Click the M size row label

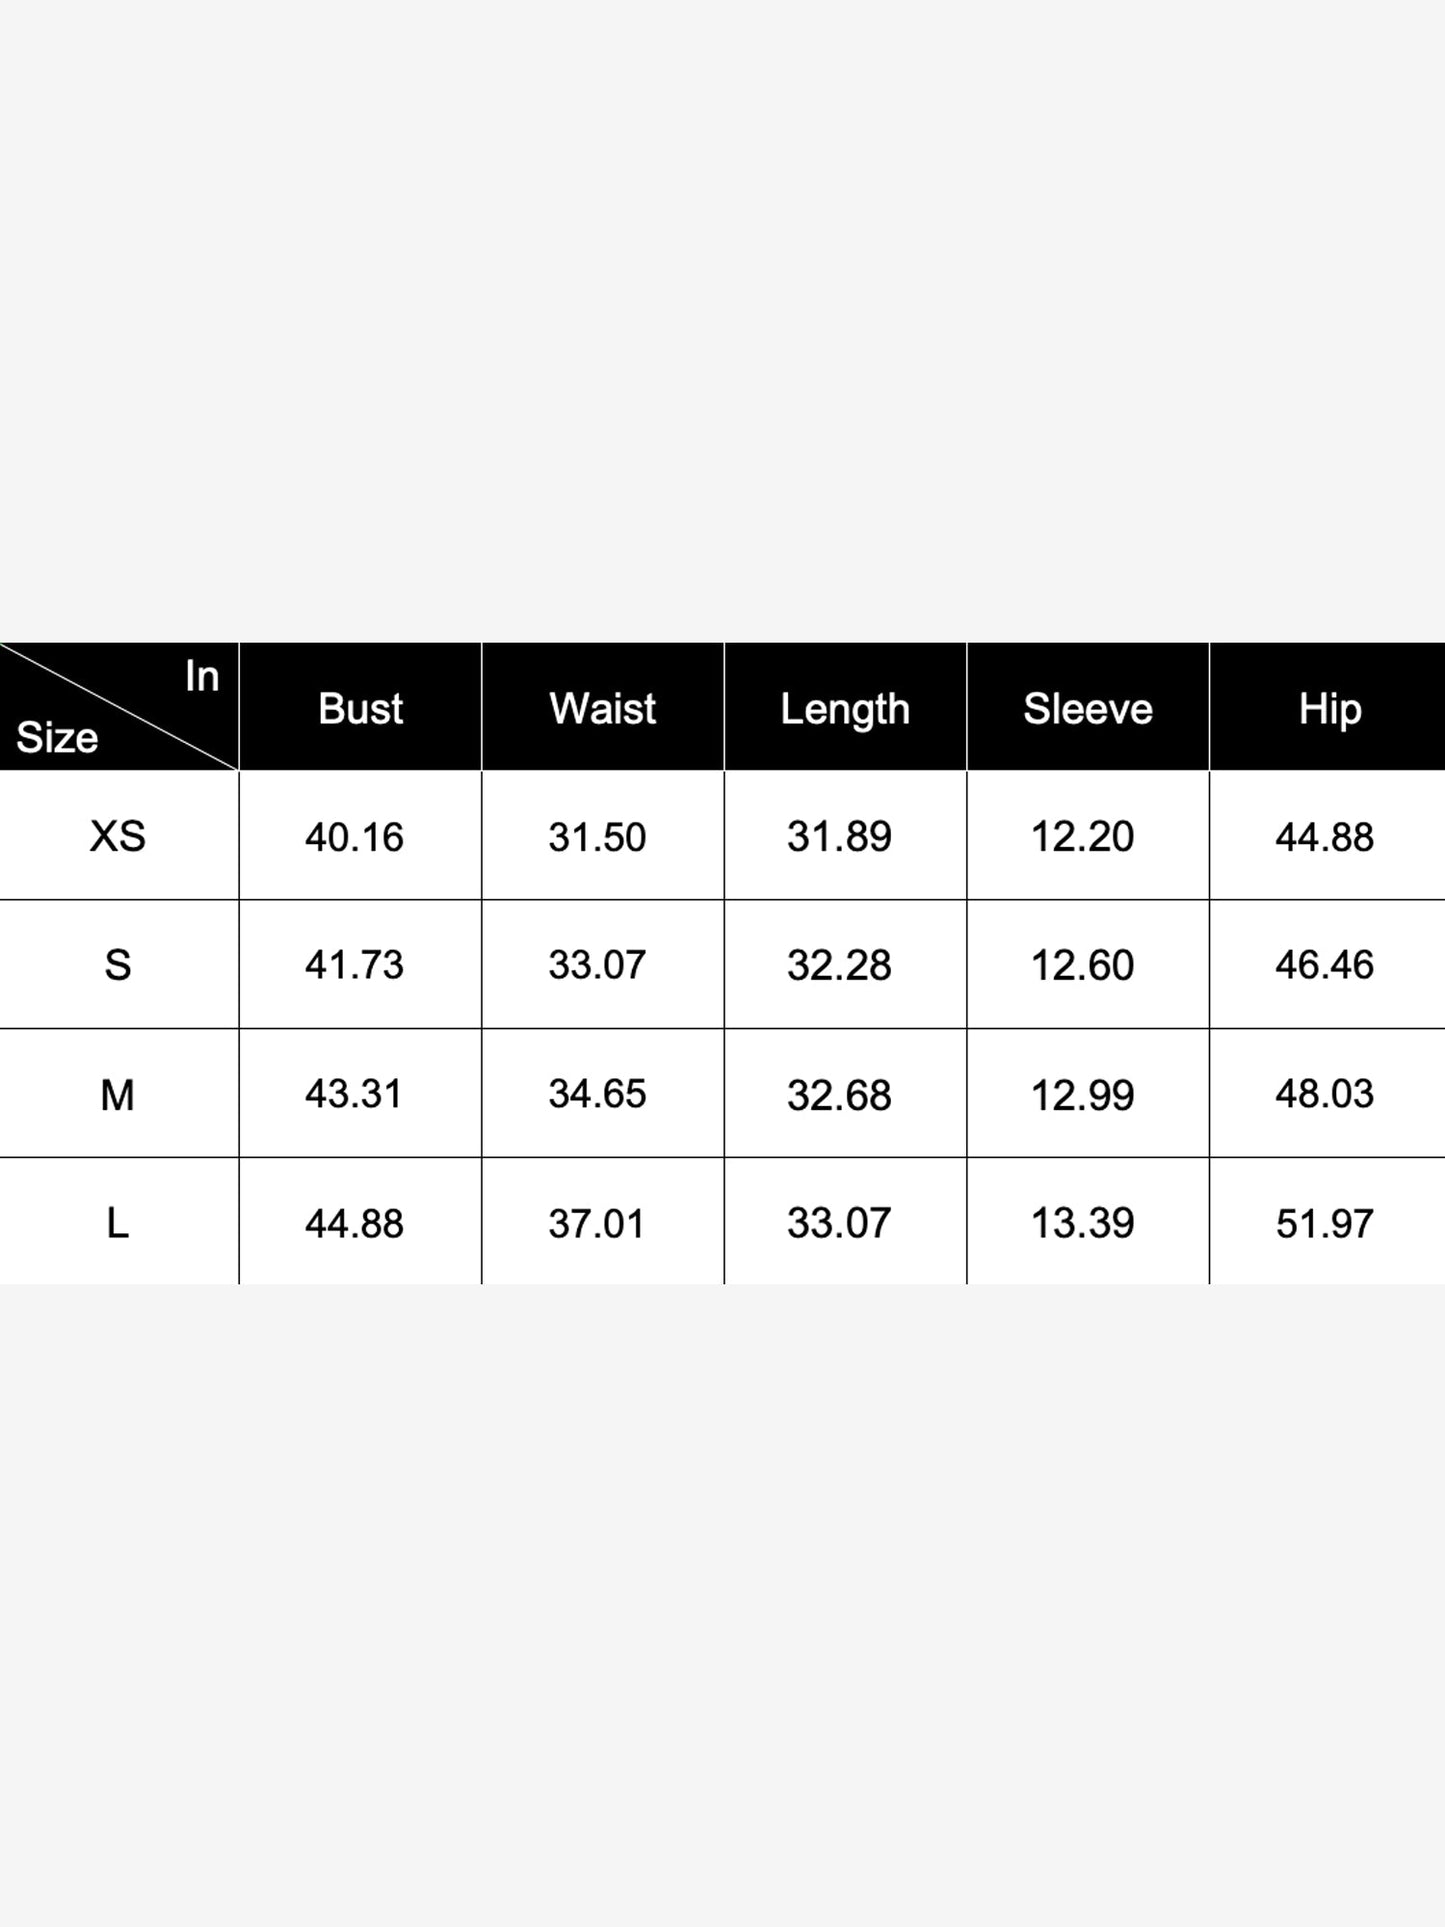tap(118, 1095)
